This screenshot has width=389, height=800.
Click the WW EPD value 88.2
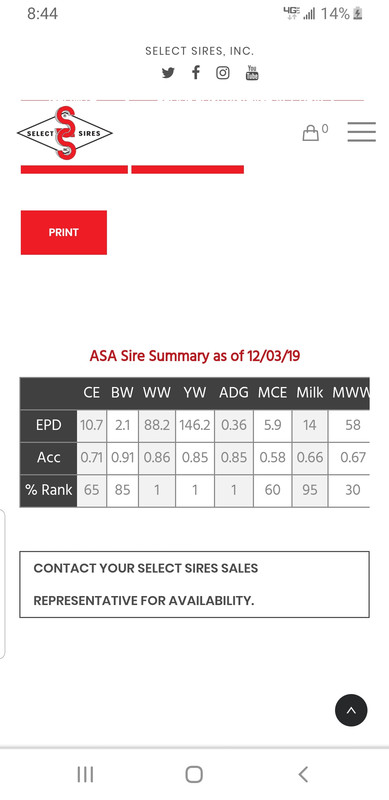click(x=157, y=425)
